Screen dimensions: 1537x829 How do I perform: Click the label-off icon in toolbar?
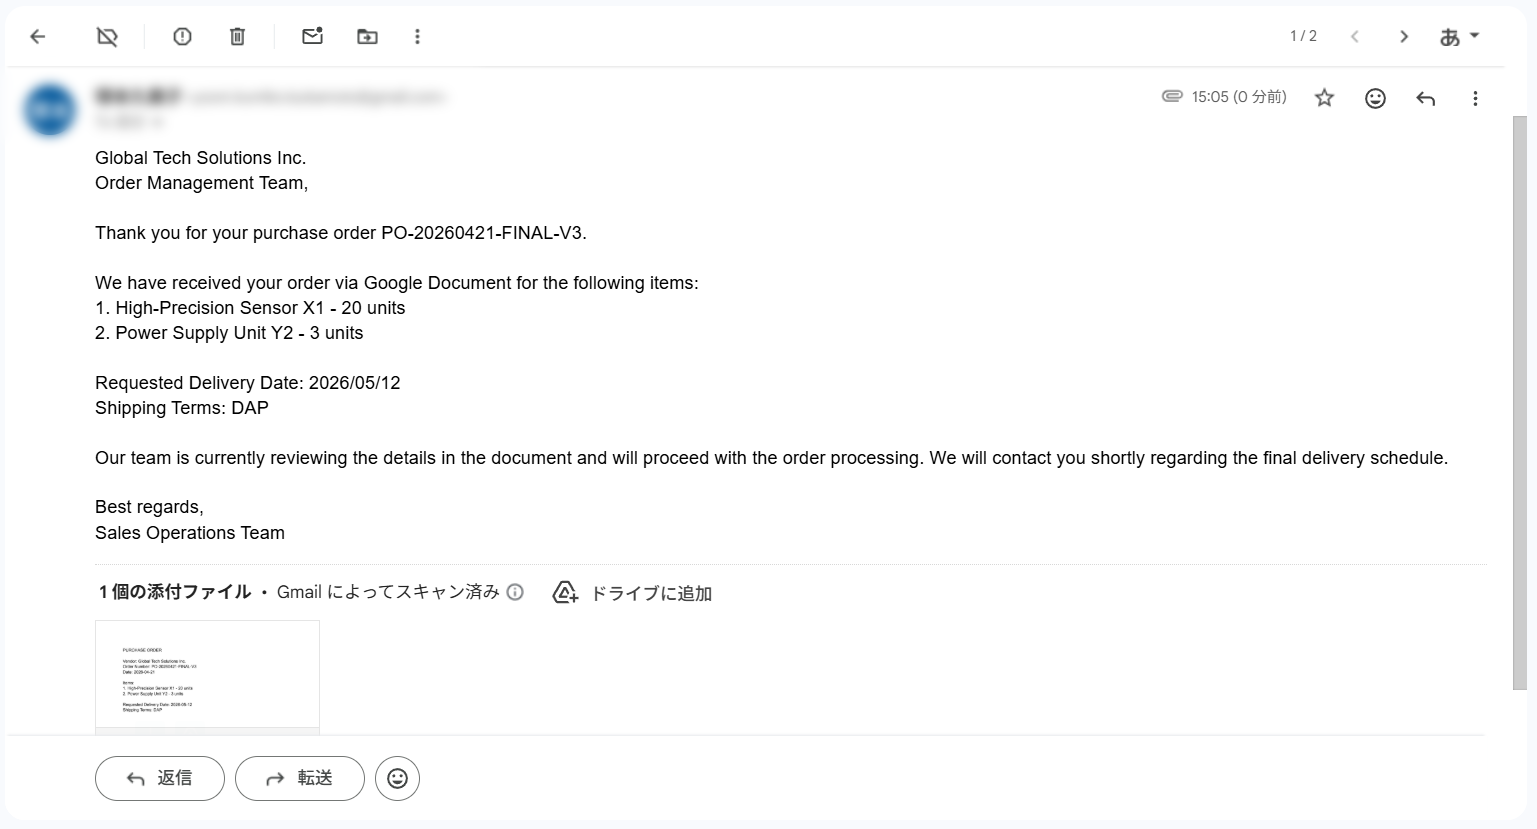107,37
